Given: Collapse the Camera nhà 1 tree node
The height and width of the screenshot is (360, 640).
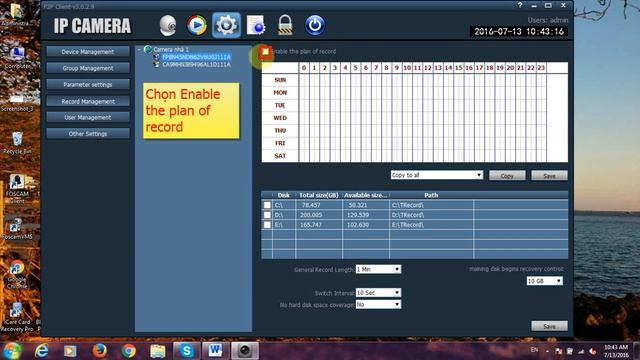Looking at the screenshot, I should click(139, 49).
